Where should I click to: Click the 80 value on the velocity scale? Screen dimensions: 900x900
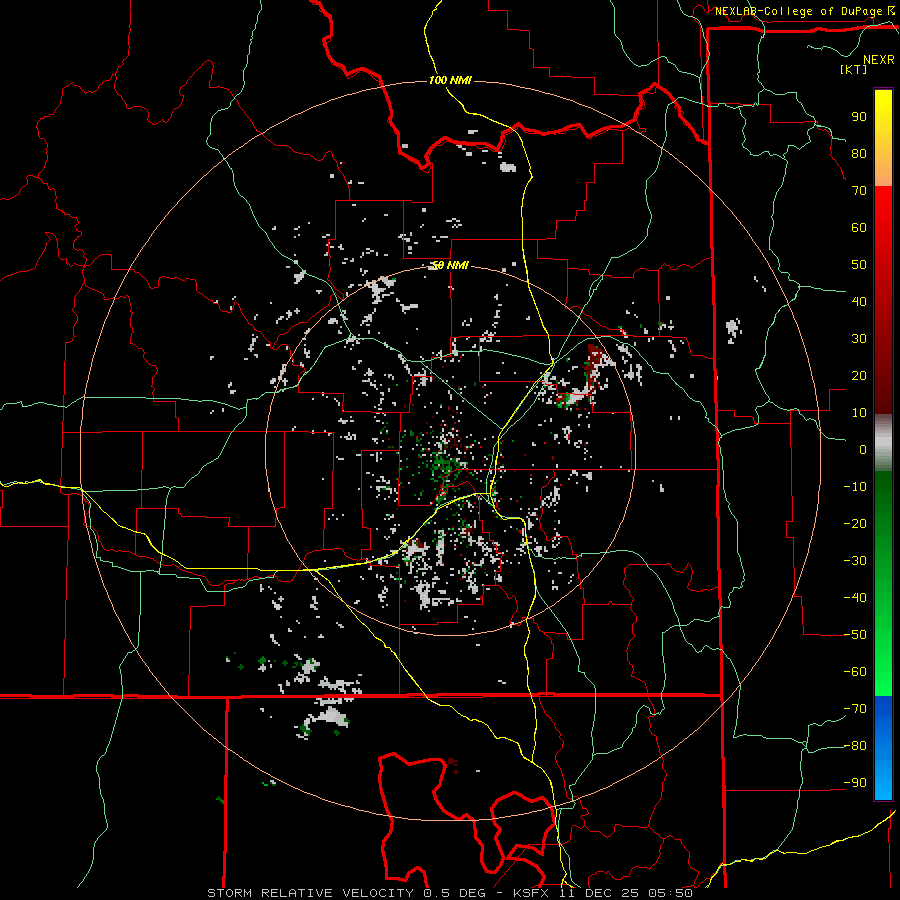(x=859, y=153)
